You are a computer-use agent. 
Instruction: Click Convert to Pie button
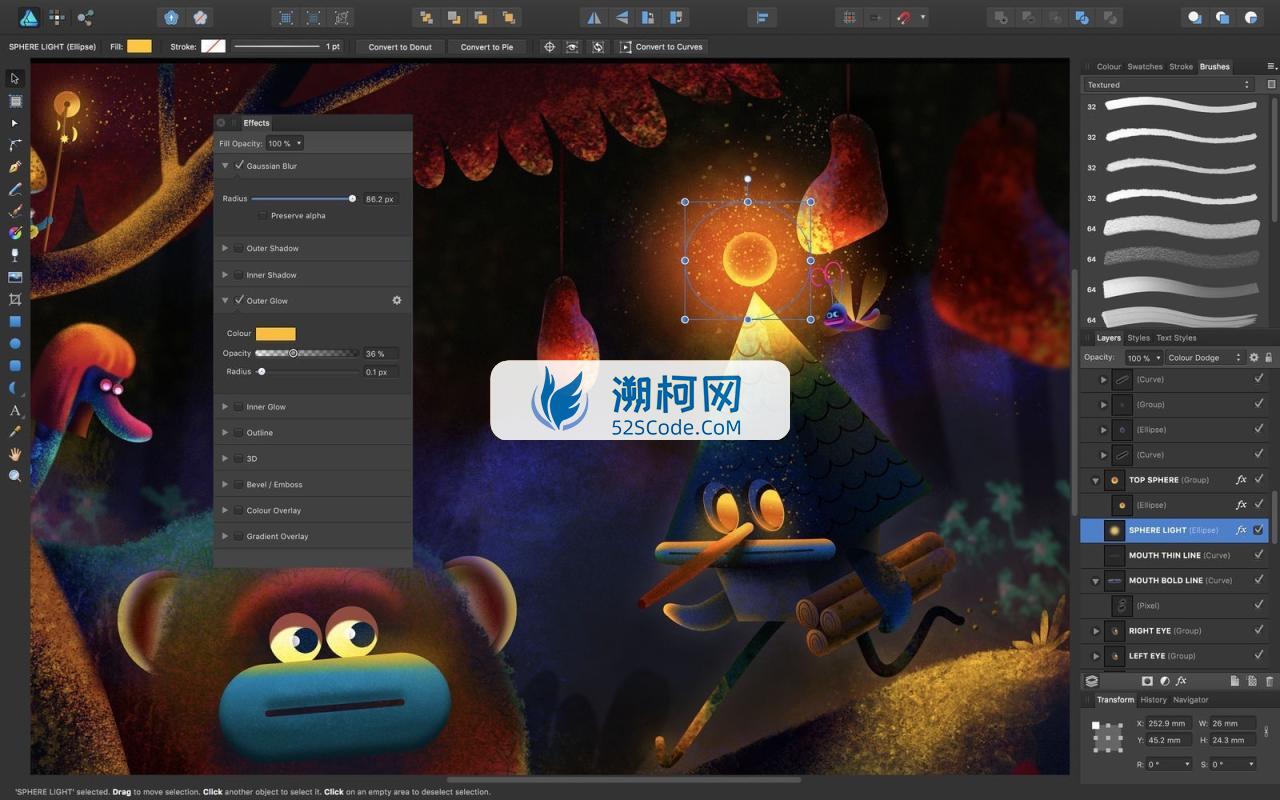pos(487,47)
